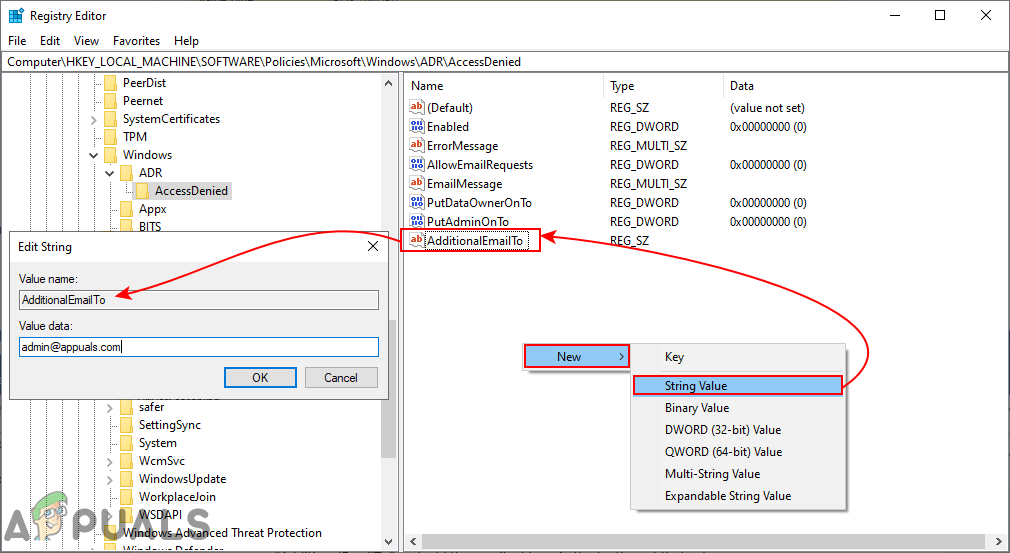This screenshot has width=1010, height=553.
Task: Expand the safer tree node
Action: [x=110, y=408]
